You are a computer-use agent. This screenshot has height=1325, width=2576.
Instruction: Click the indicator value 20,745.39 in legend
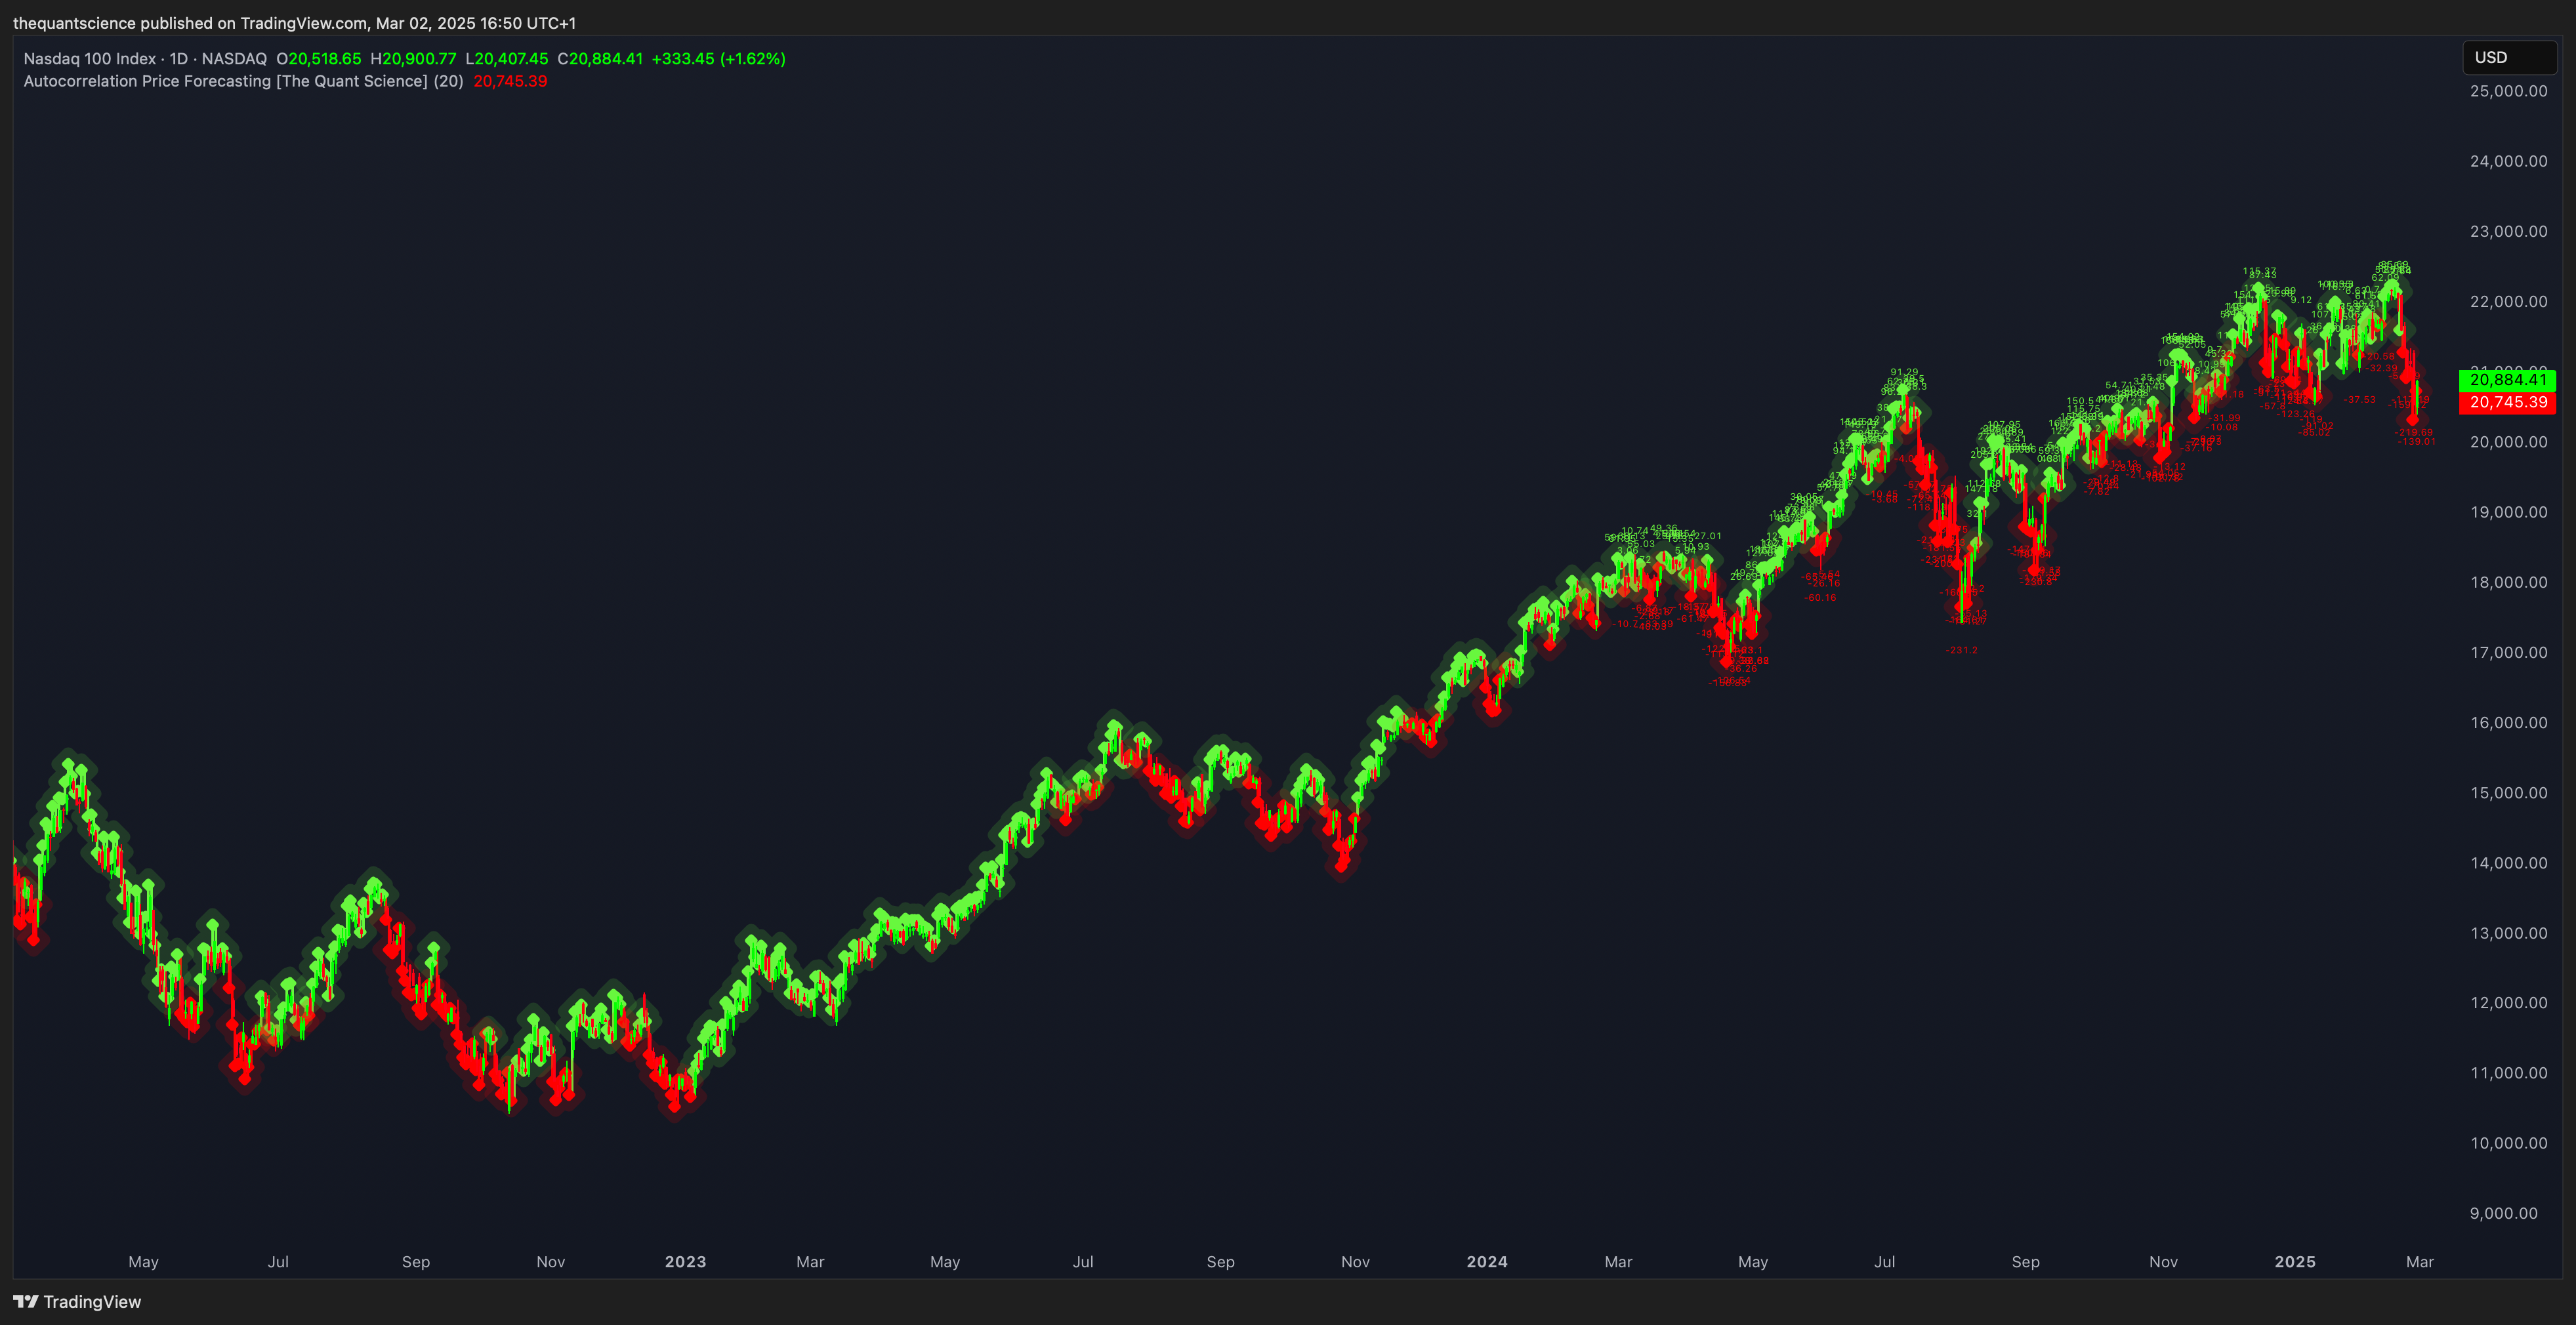coord(510,81)
